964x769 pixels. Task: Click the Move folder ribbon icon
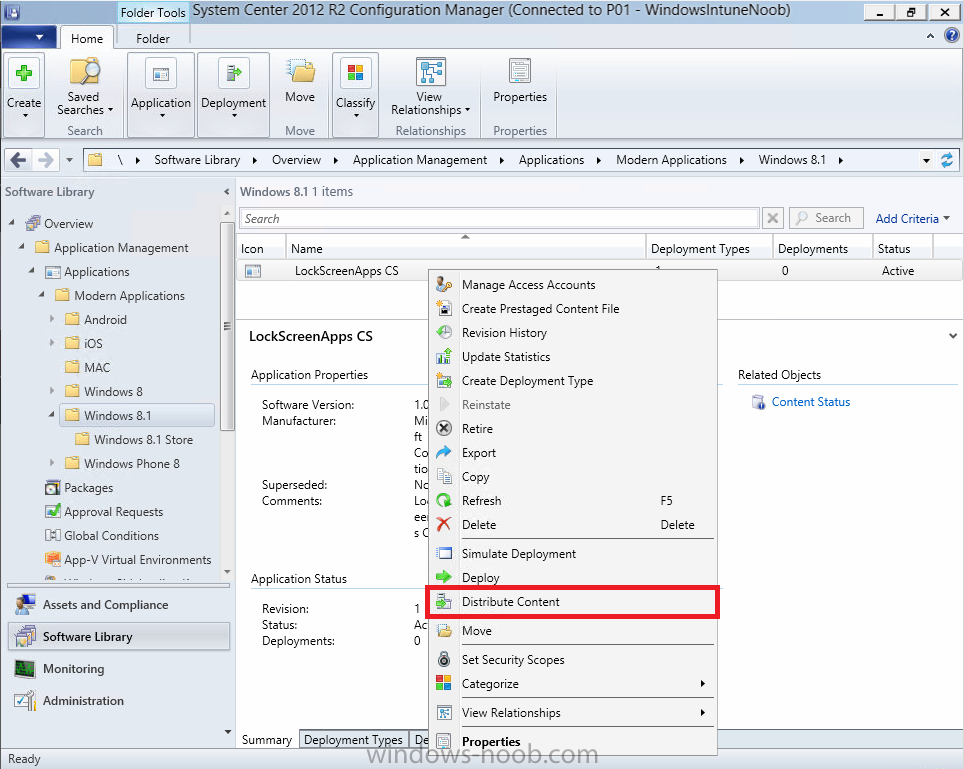301,71
